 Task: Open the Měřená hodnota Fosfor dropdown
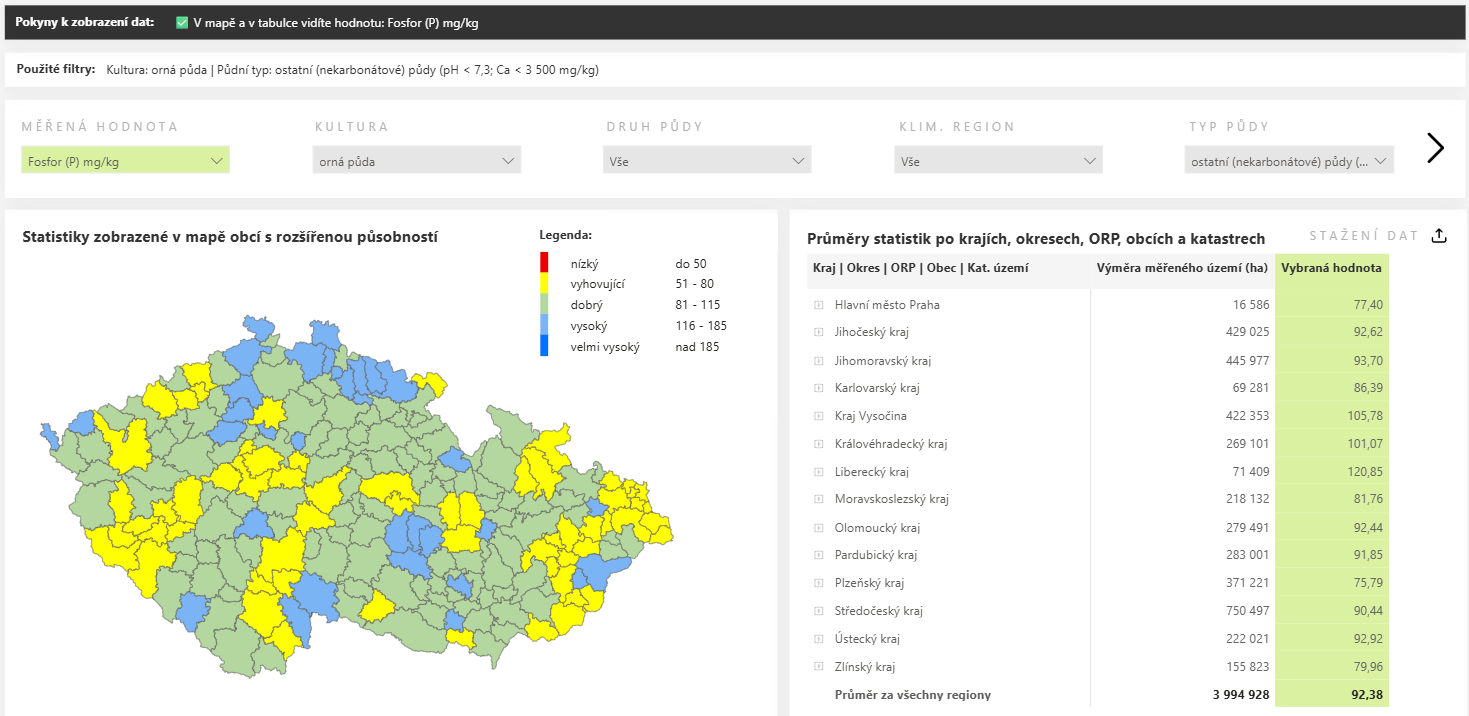[125, 160]
